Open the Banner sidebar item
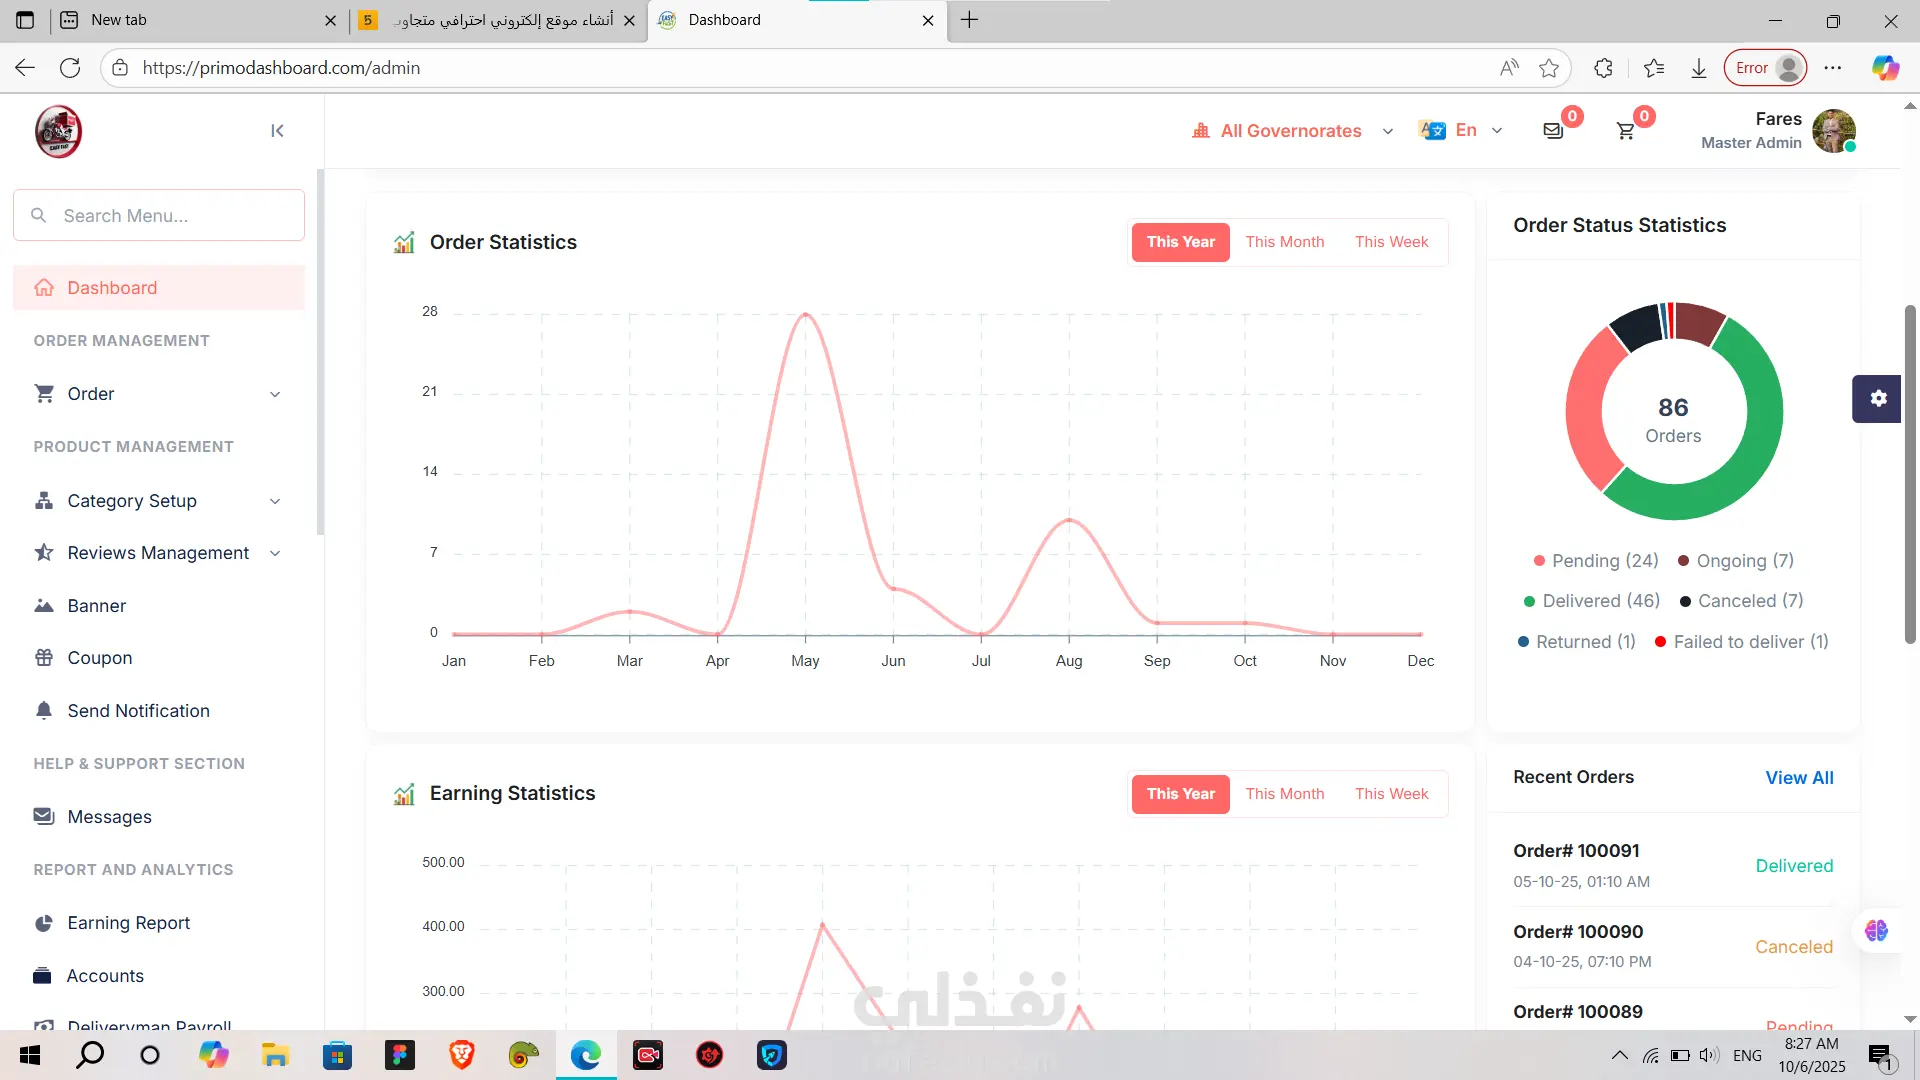 [x=96, y=606]
